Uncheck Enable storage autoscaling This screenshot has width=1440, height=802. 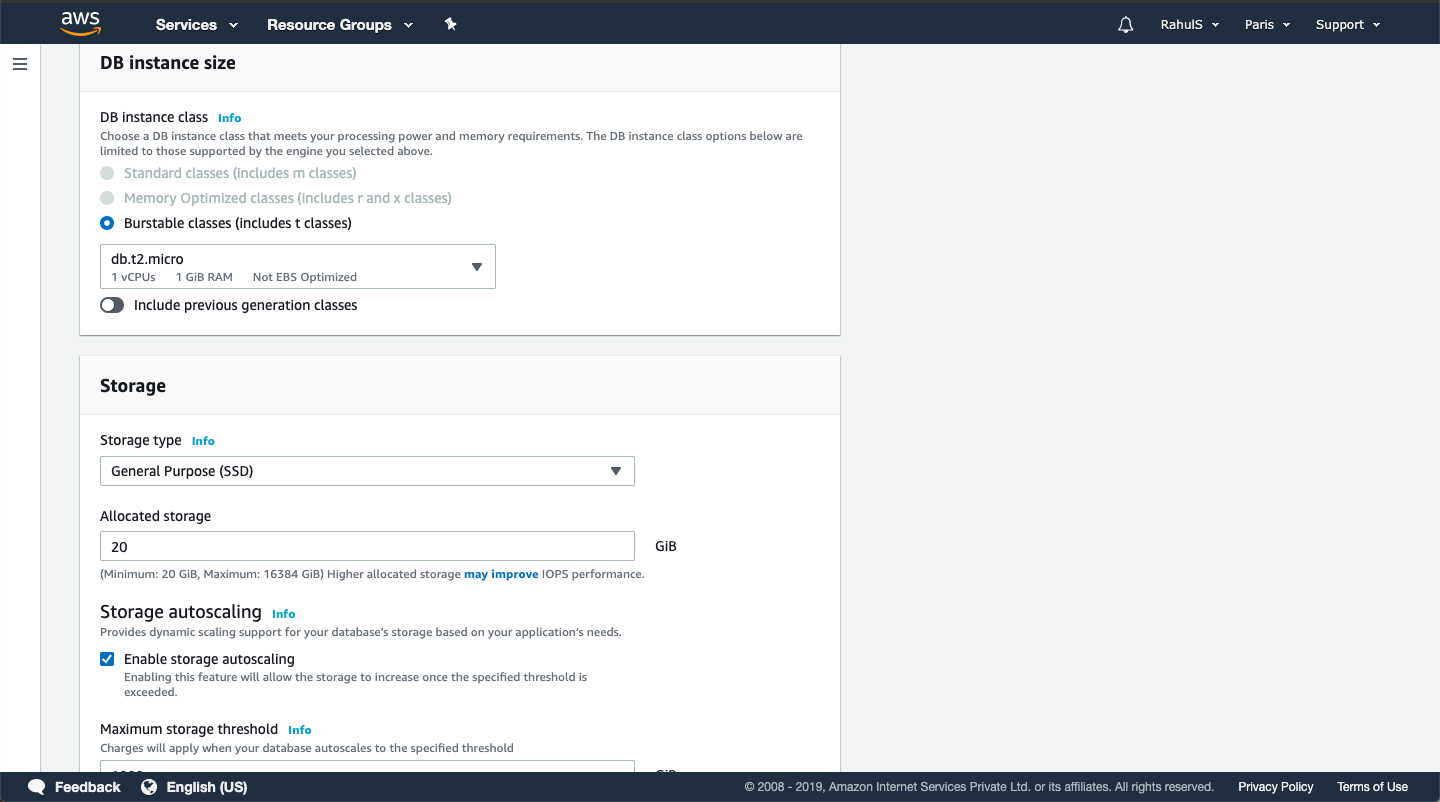[x=107, y=659]
